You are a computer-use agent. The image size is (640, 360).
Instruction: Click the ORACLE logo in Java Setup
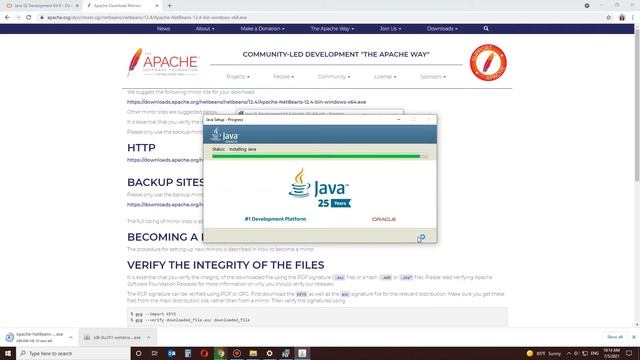(384, 219)
